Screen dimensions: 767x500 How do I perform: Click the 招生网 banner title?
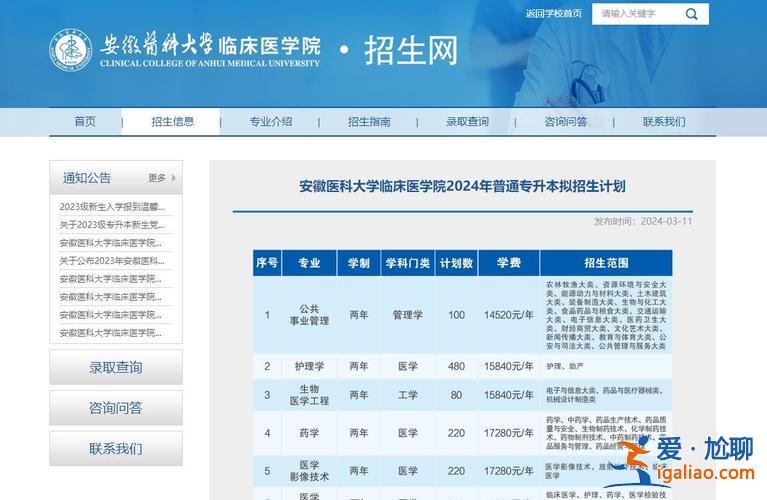click(x=411, y=50)
